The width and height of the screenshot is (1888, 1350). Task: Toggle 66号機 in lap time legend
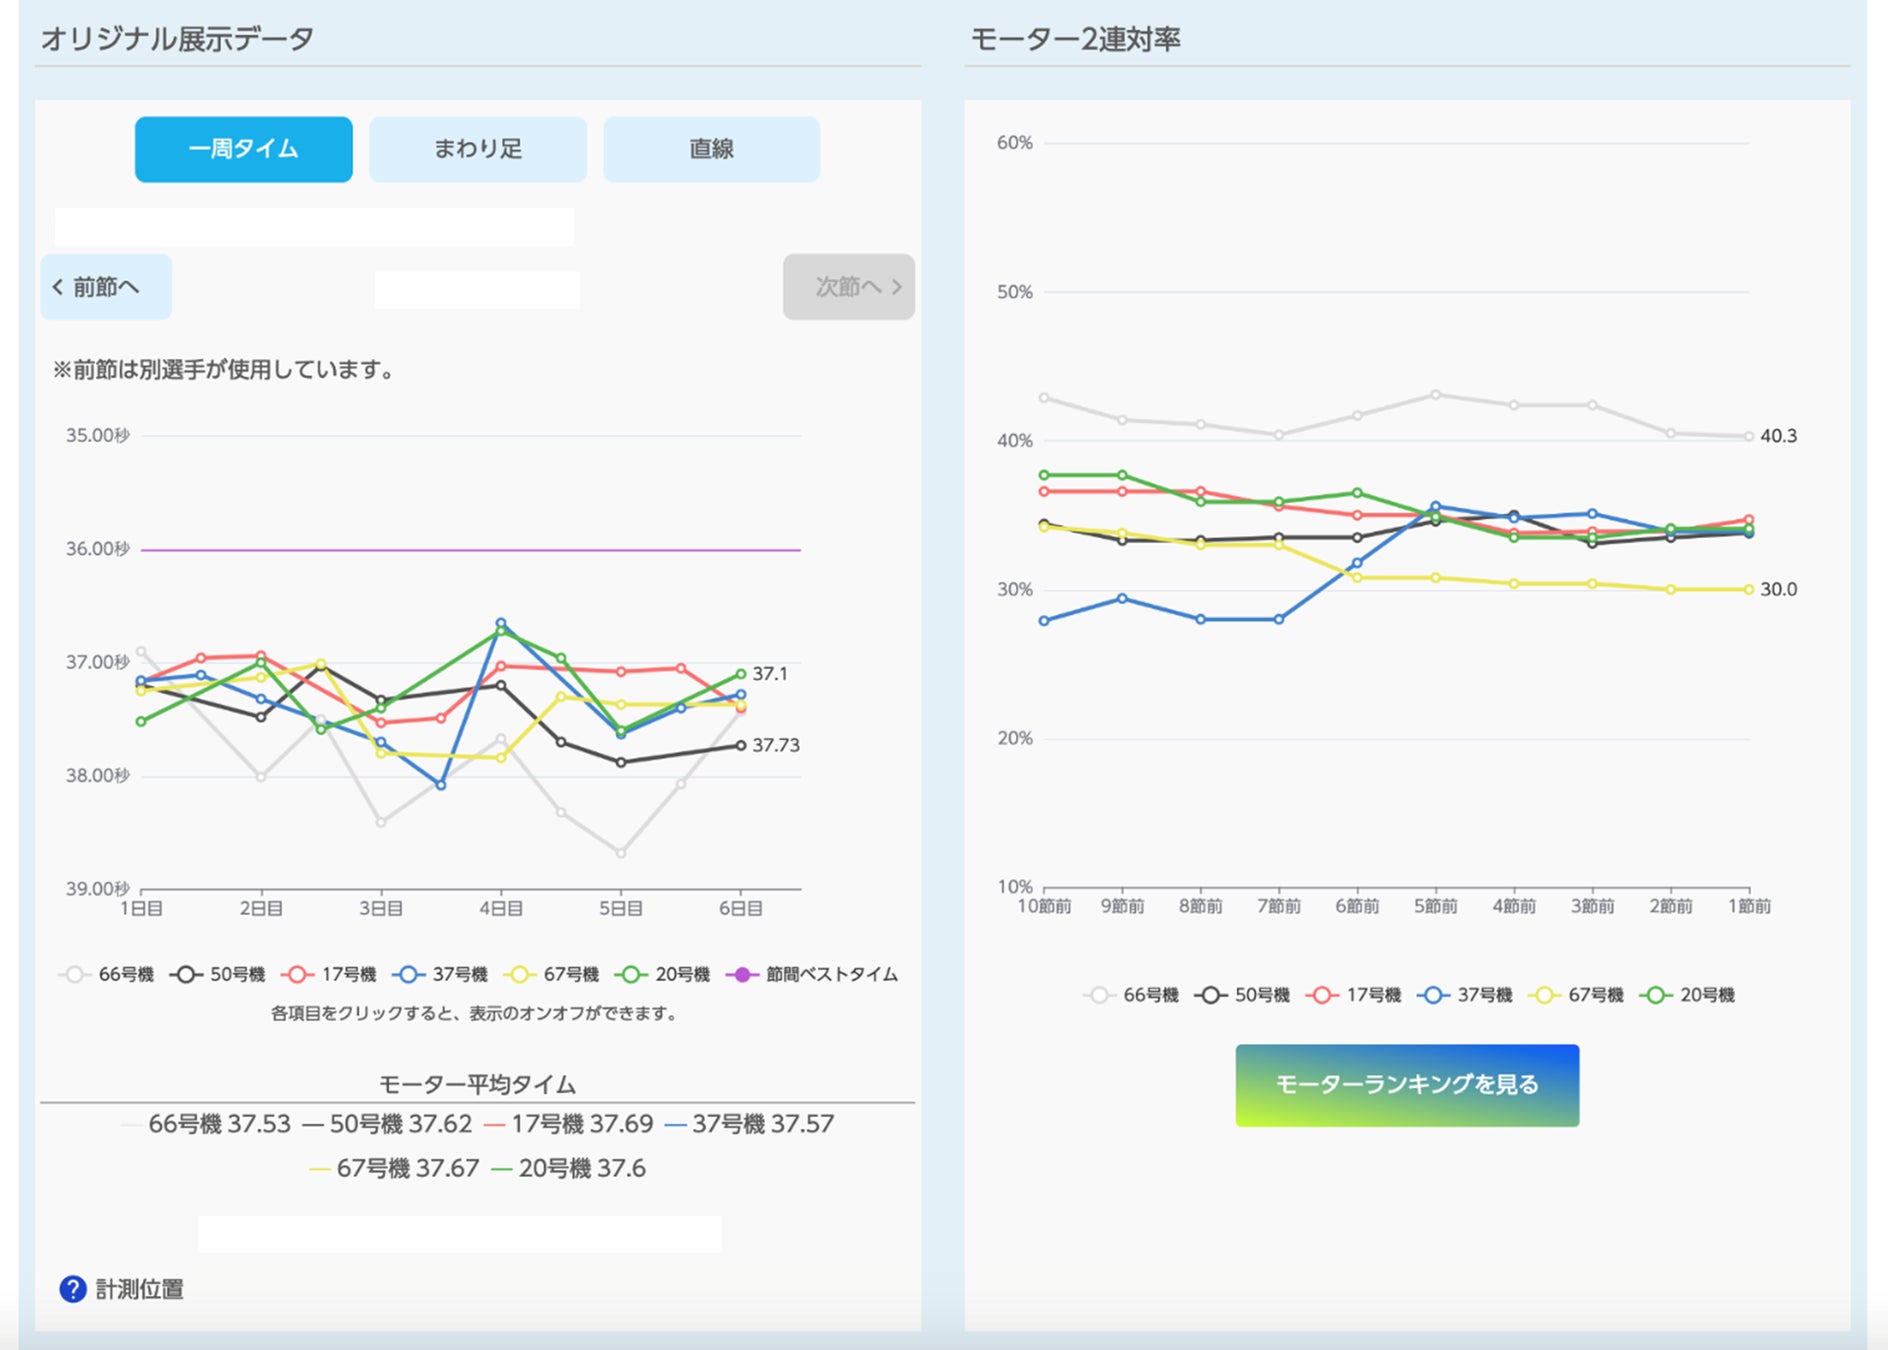pyautogui.click(x=107, y=974)
